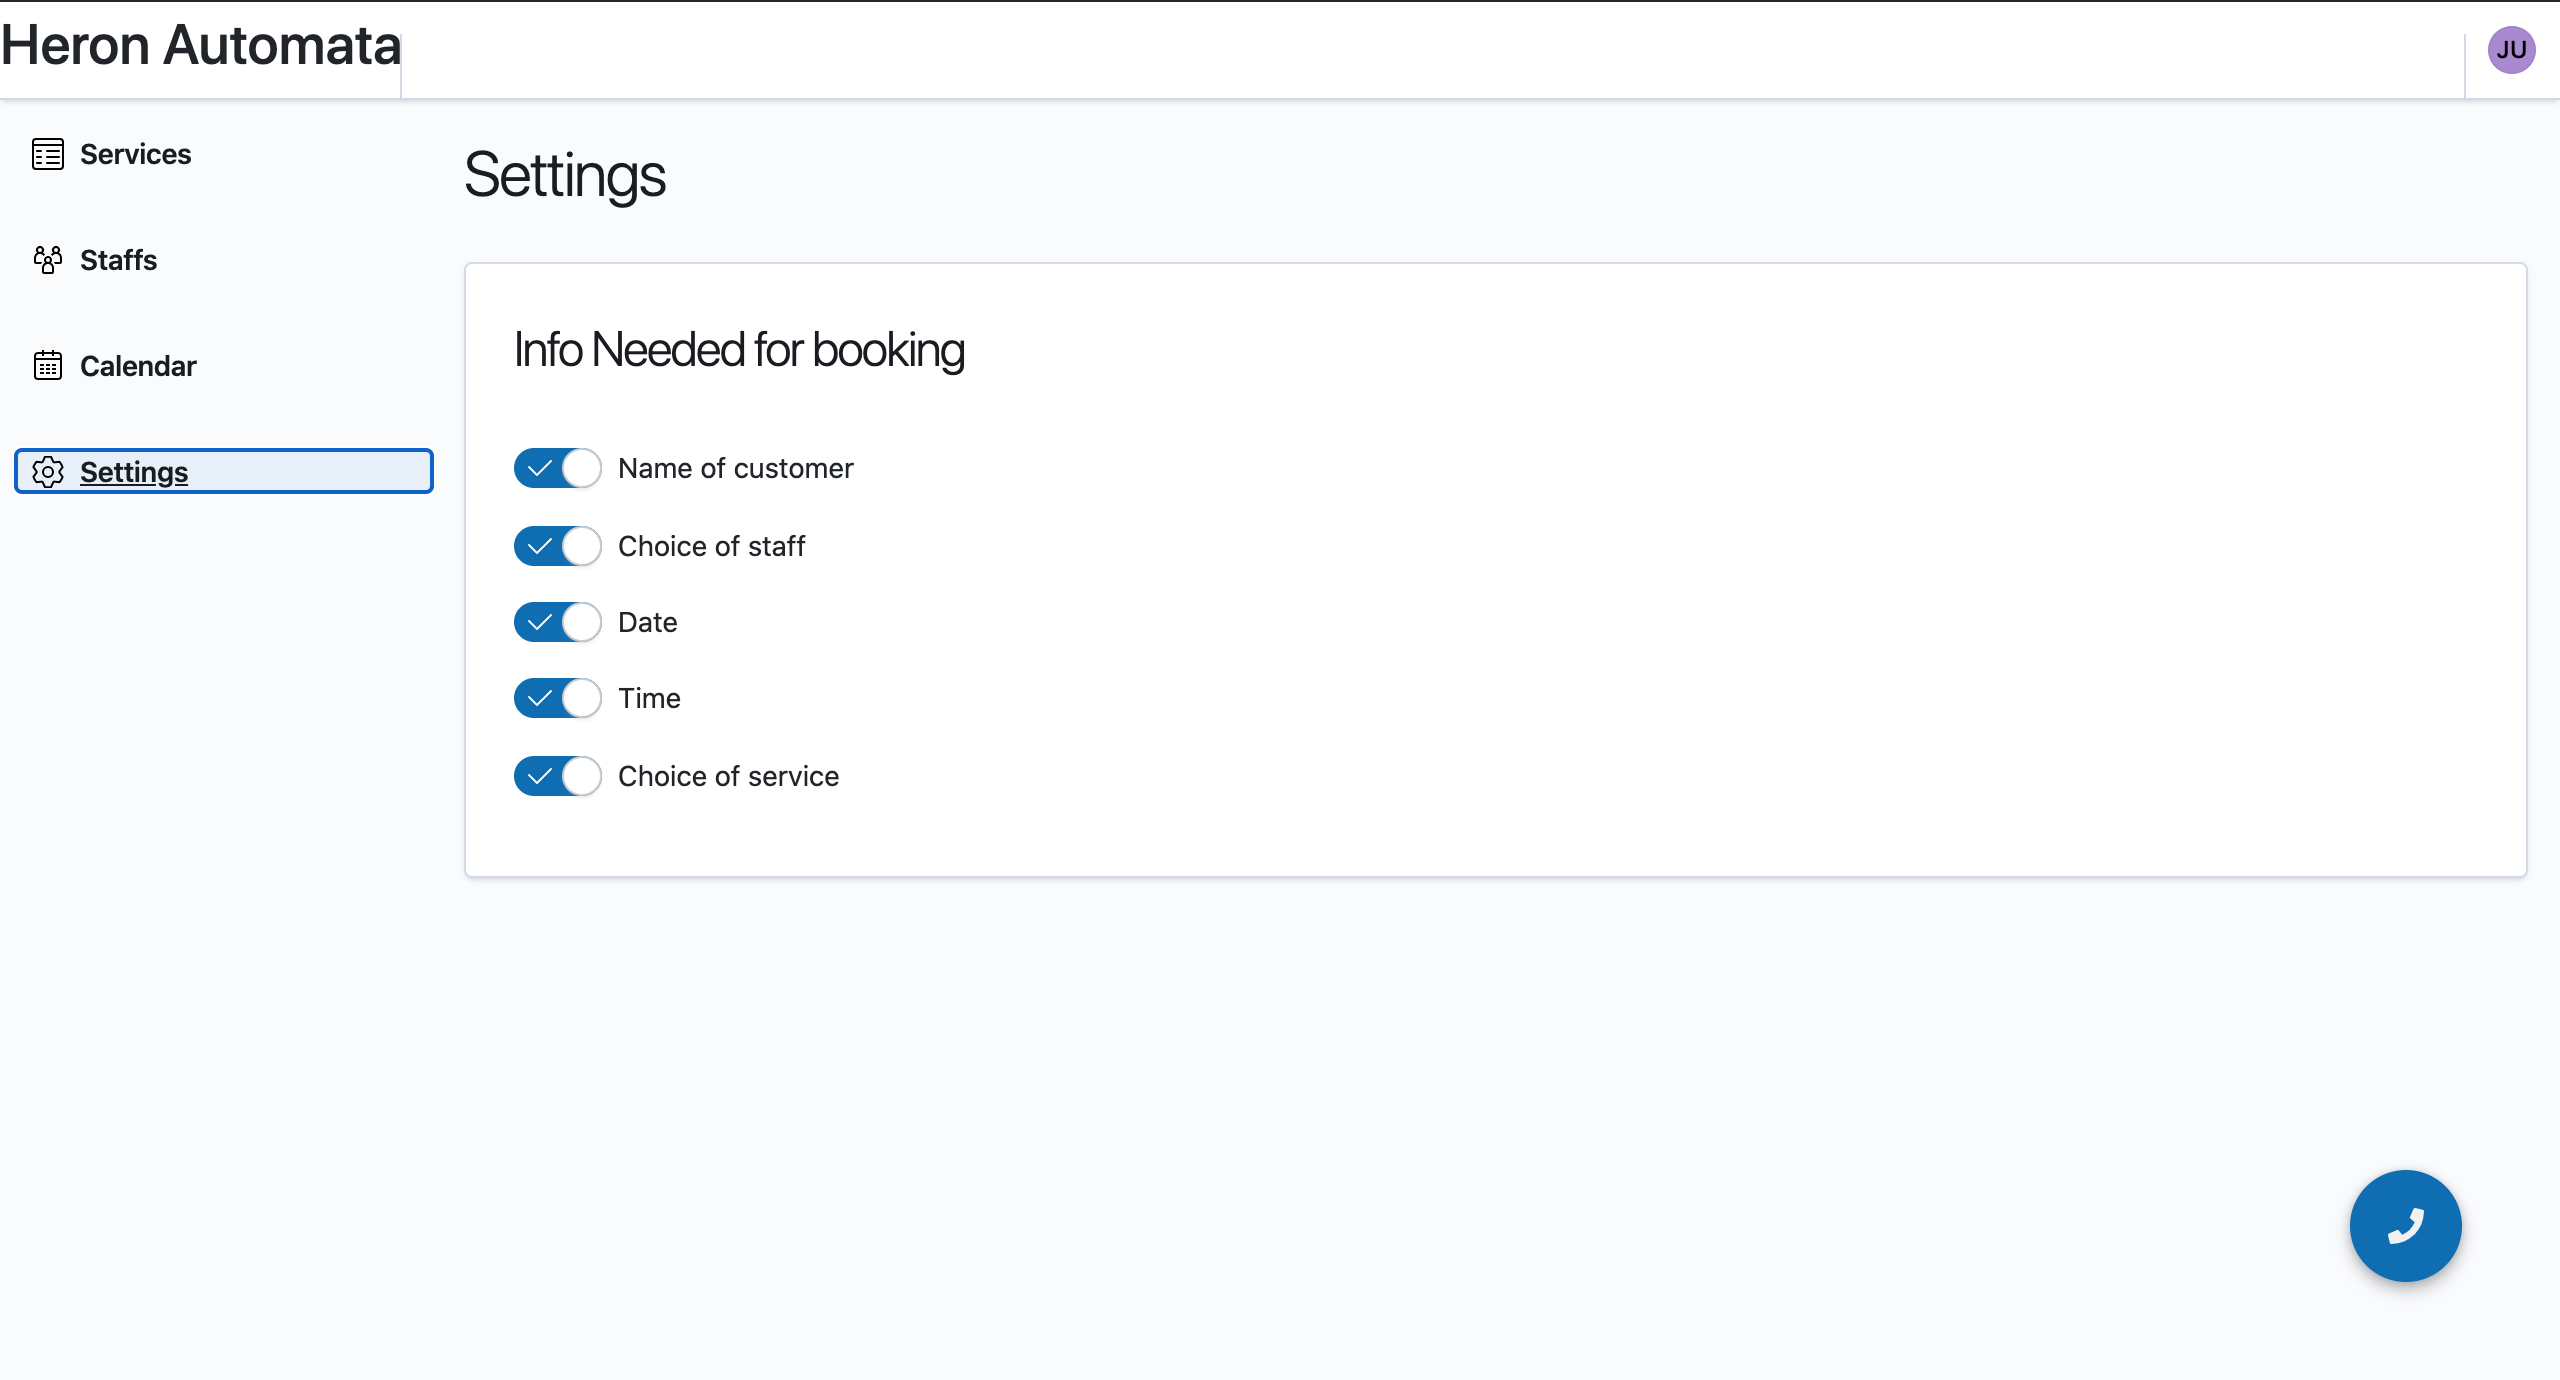
Task: Click the Choice of service label
Action: pos(728,776)
